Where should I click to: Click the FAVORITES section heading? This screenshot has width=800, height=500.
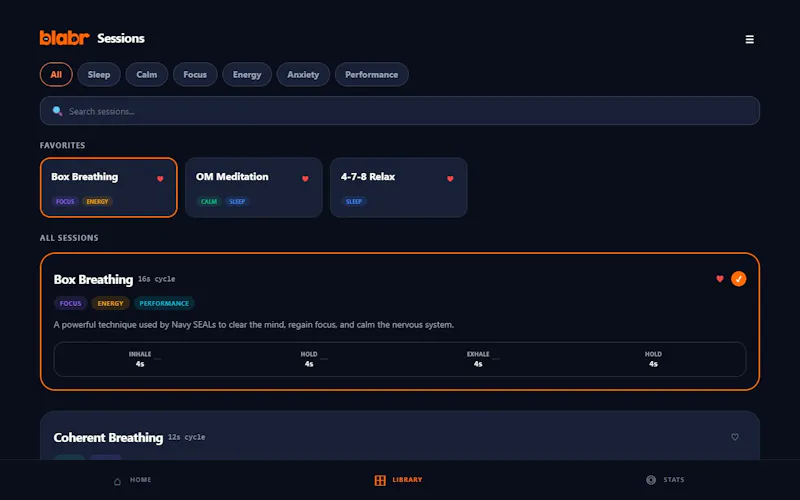pos(62,145)
